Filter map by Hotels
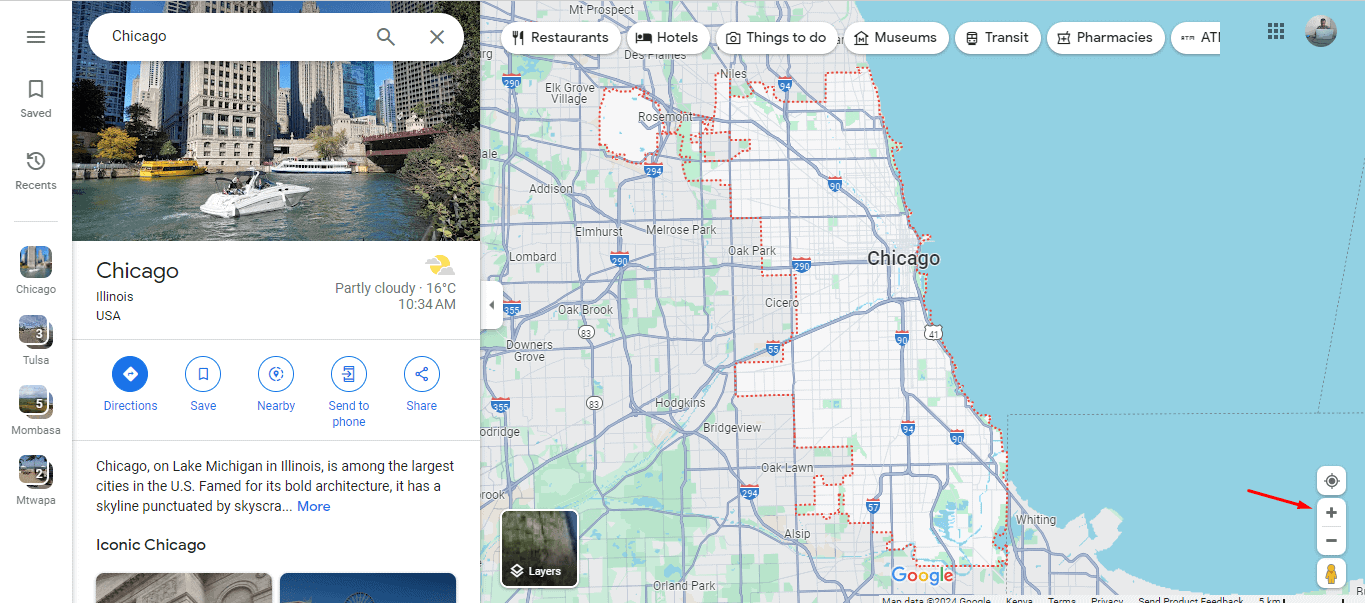This screenshot has height=603, width=1365. (x=667, y=37)
